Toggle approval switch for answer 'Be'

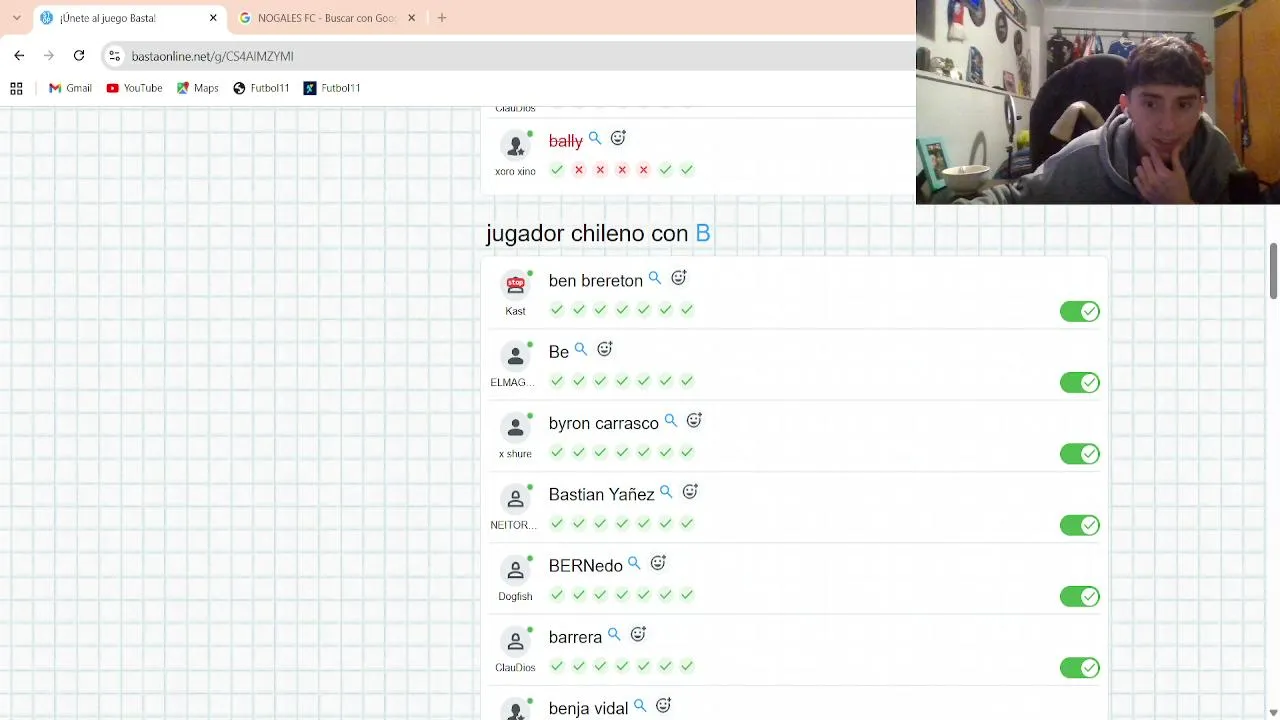pyautogui.click(x=1080, y=383)
